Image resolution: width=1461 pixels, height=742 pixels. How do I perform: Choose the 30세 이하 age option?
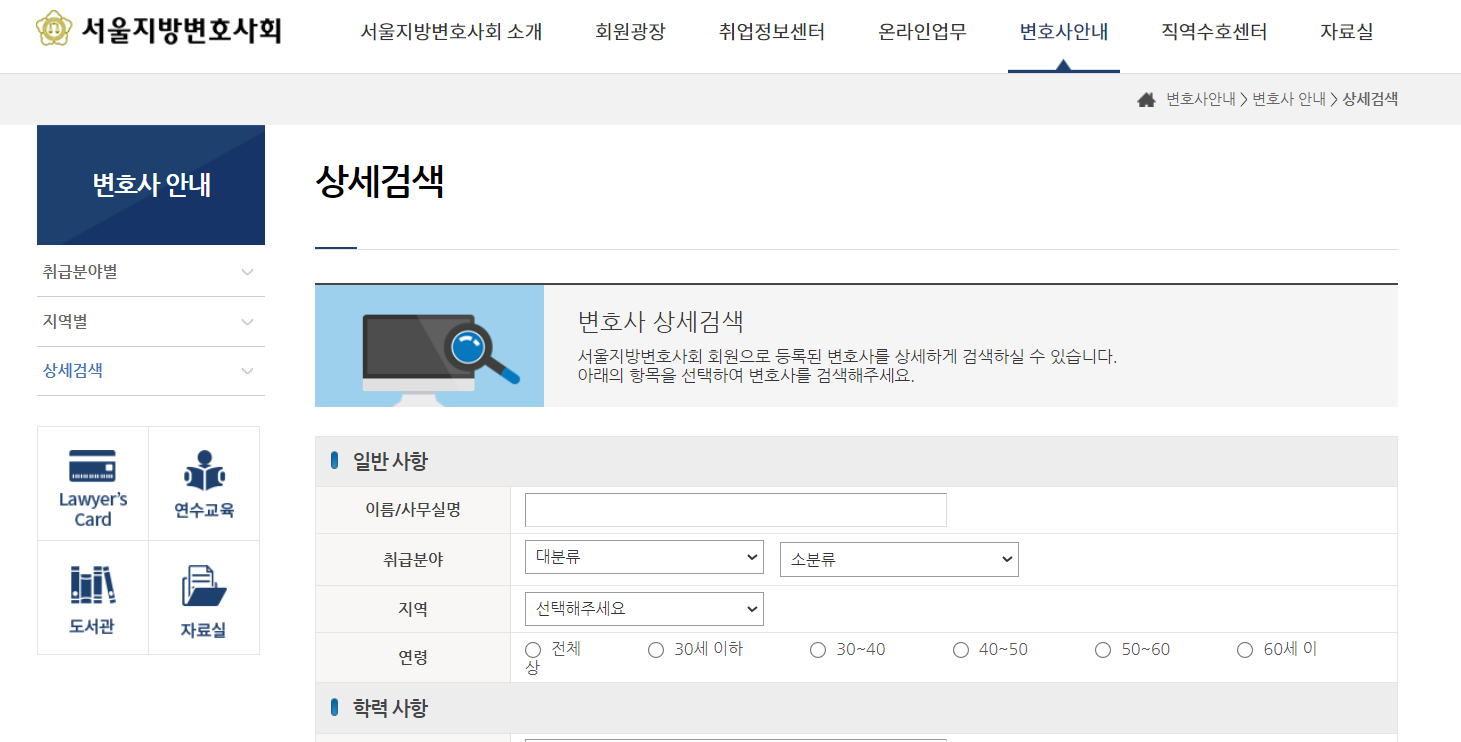tap(655, 649)
